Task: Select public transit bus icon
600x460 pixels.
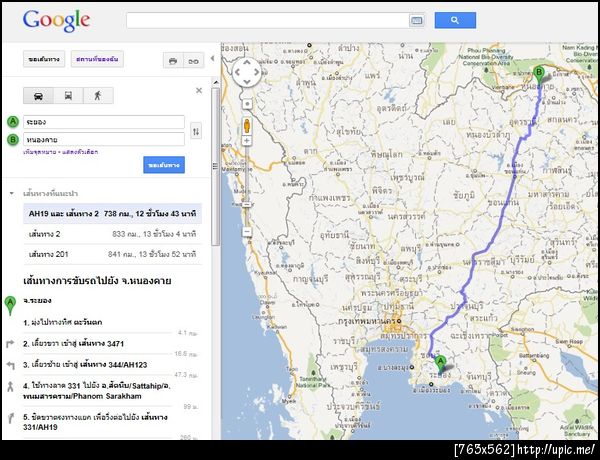Action: 68,96
